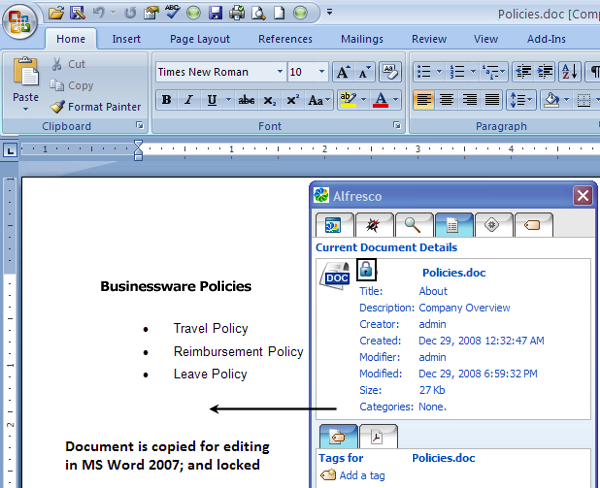Open underline style dropdown arrow

tap(228, 100)
